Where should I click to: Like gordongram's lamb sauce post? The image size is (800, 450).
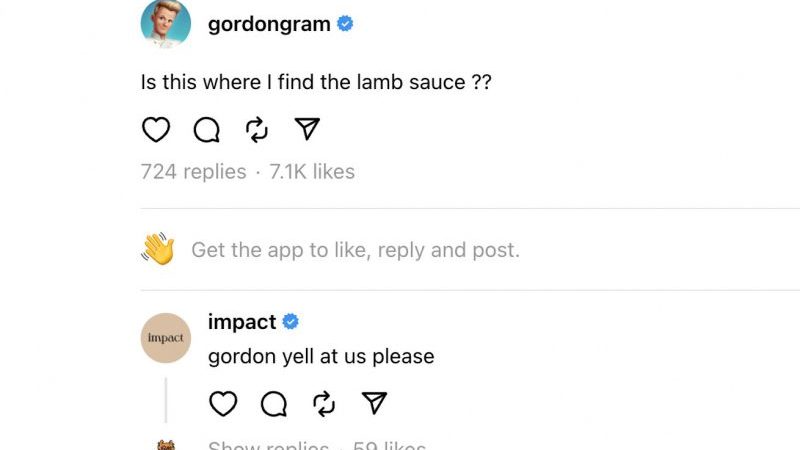(156, 130)
